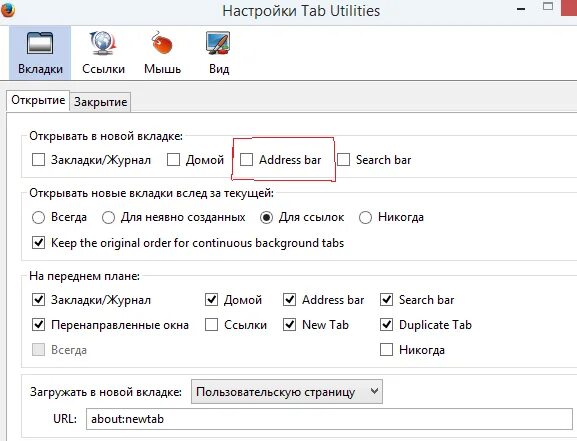This screenshot has height=441, width=577.
Task: Click the URL field with about:newtab
Action: 329,419
